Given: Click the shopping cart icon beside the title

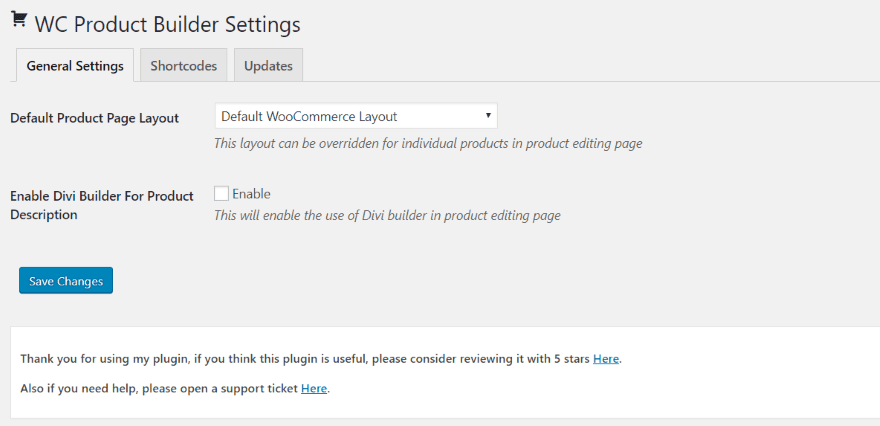Looking at the screenshot, I should (19, 19).
